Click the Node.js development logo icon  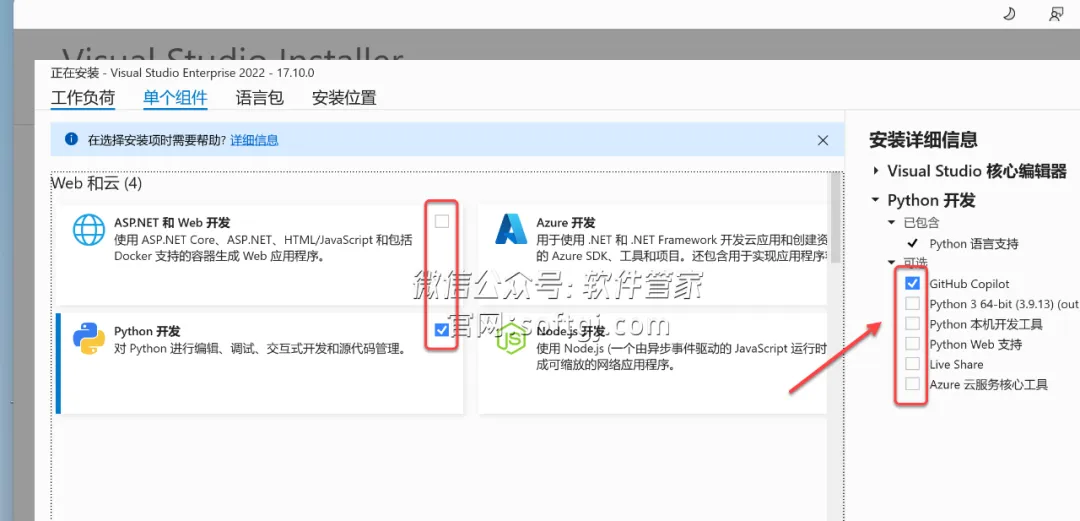point(511,338)
